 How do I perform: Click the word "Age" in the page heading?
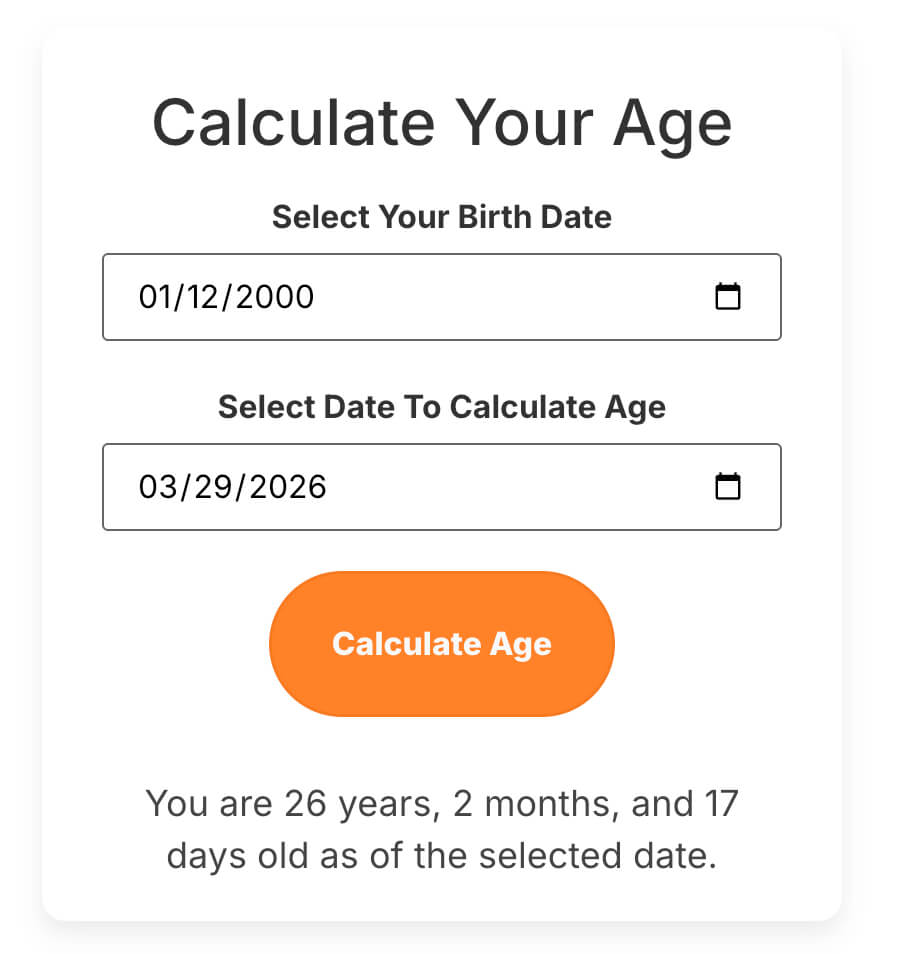click(x=672, y=123)
